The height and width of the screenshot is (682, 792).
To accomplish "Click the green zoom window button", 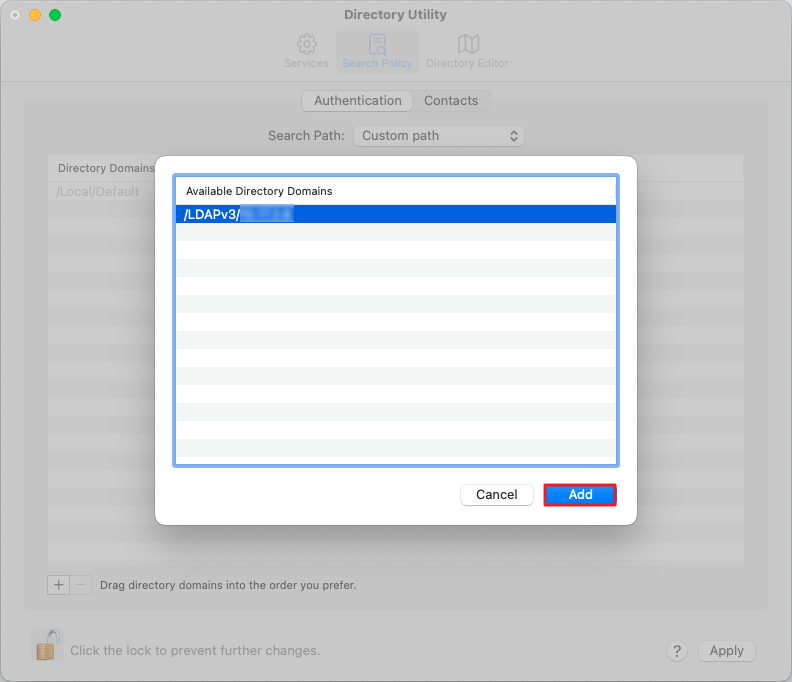I will coord(55,15).
